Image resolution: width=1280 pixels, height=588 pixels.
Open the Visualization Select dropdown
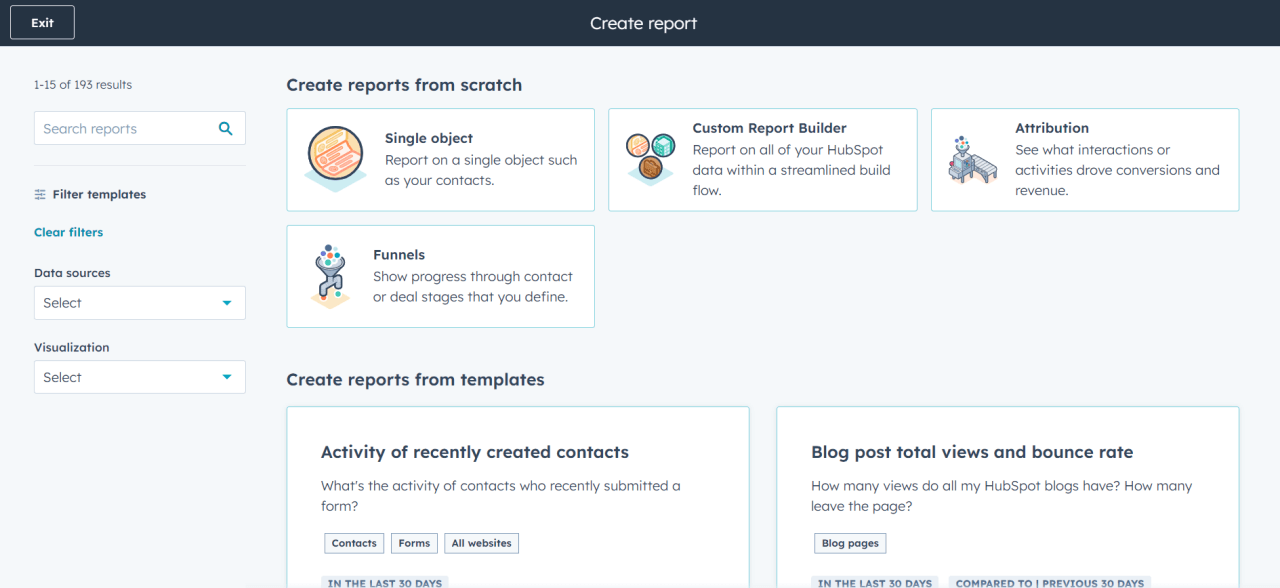pyautogui.click(x=139, y=377)
